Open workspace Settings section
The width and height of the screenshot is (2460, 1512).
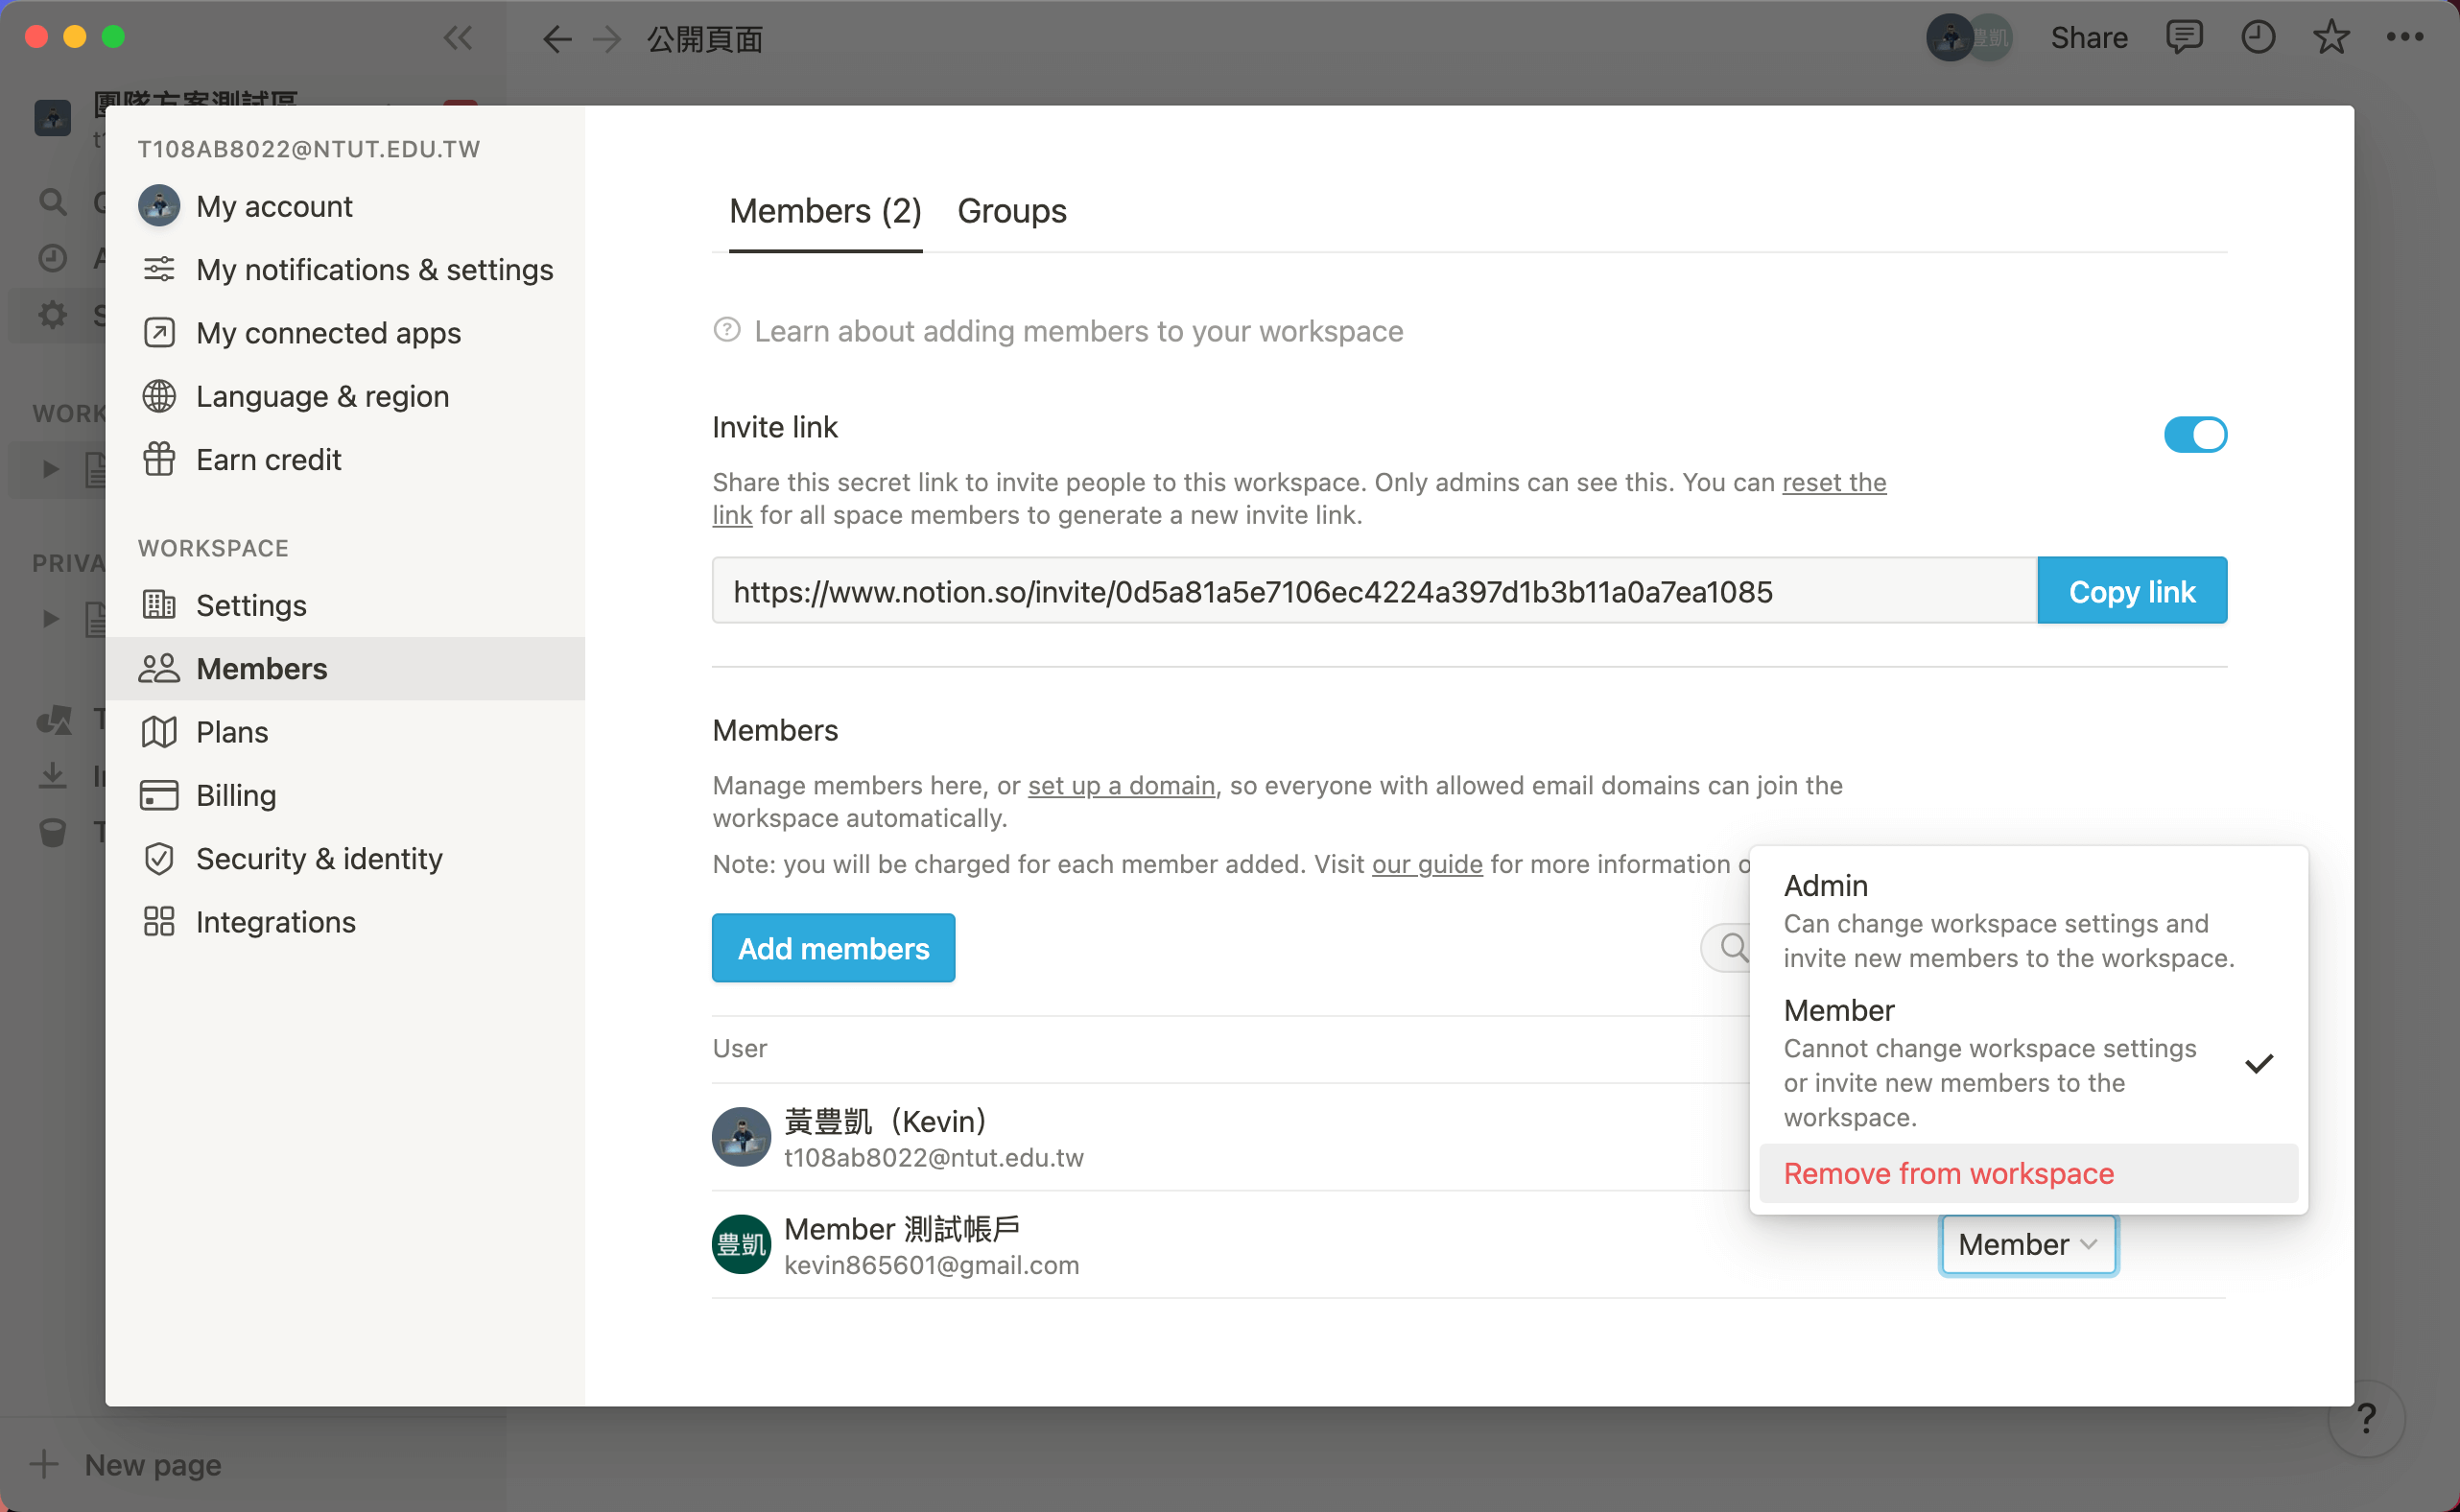[x=345, y=605]
